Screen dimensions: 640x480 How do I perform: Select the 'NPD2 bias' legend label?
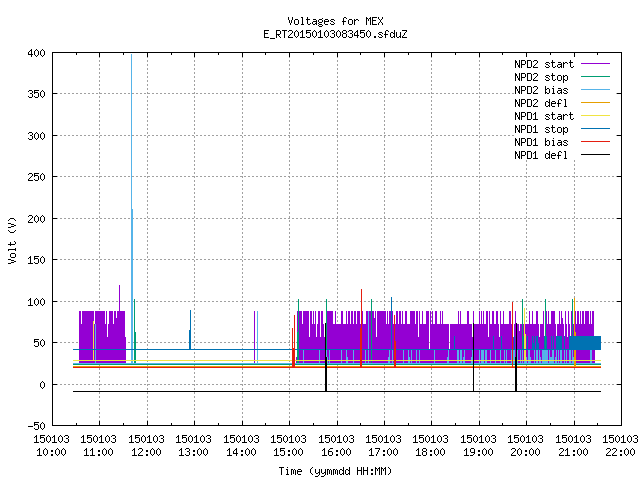point(541,90)
